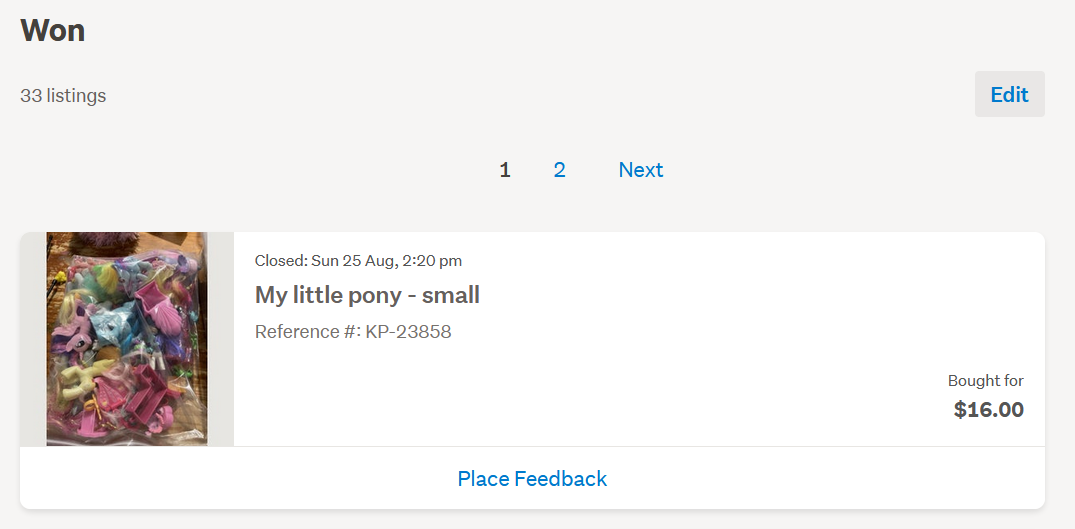
Task: Open the 'My little pony - small' listing title
Action: [x=367, y=295]
